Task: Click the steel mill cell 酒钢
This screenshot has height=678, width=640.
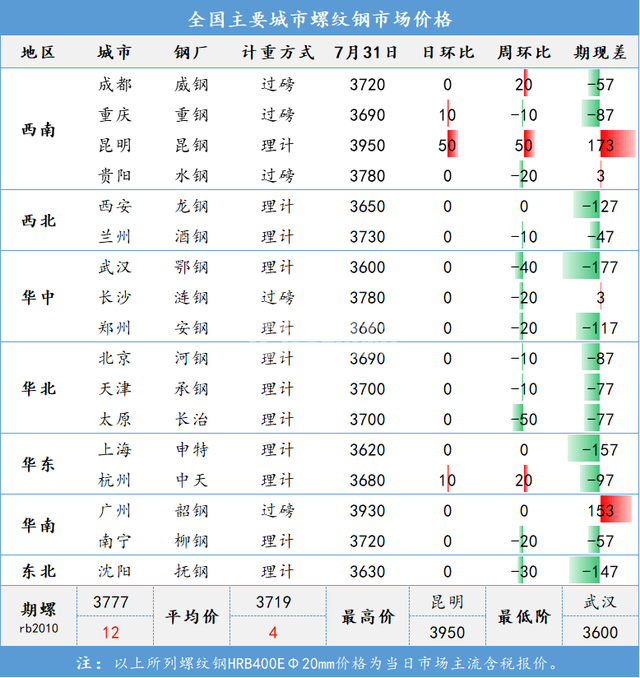Action: click(x=191, y=237)
